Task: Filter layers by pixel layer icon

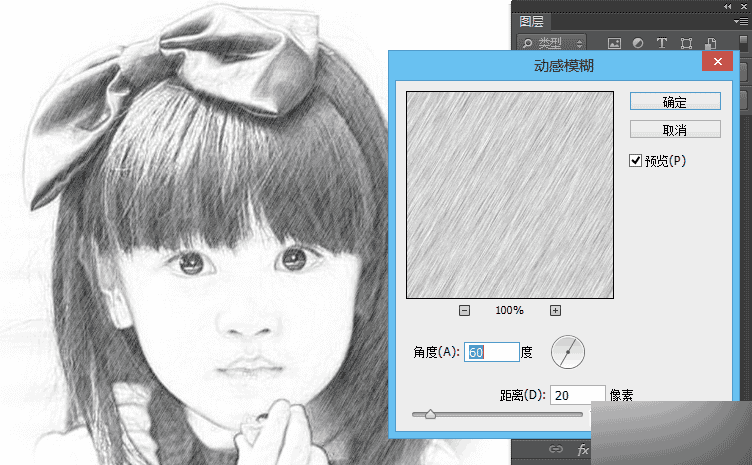Action: click(x=614, y=43)
